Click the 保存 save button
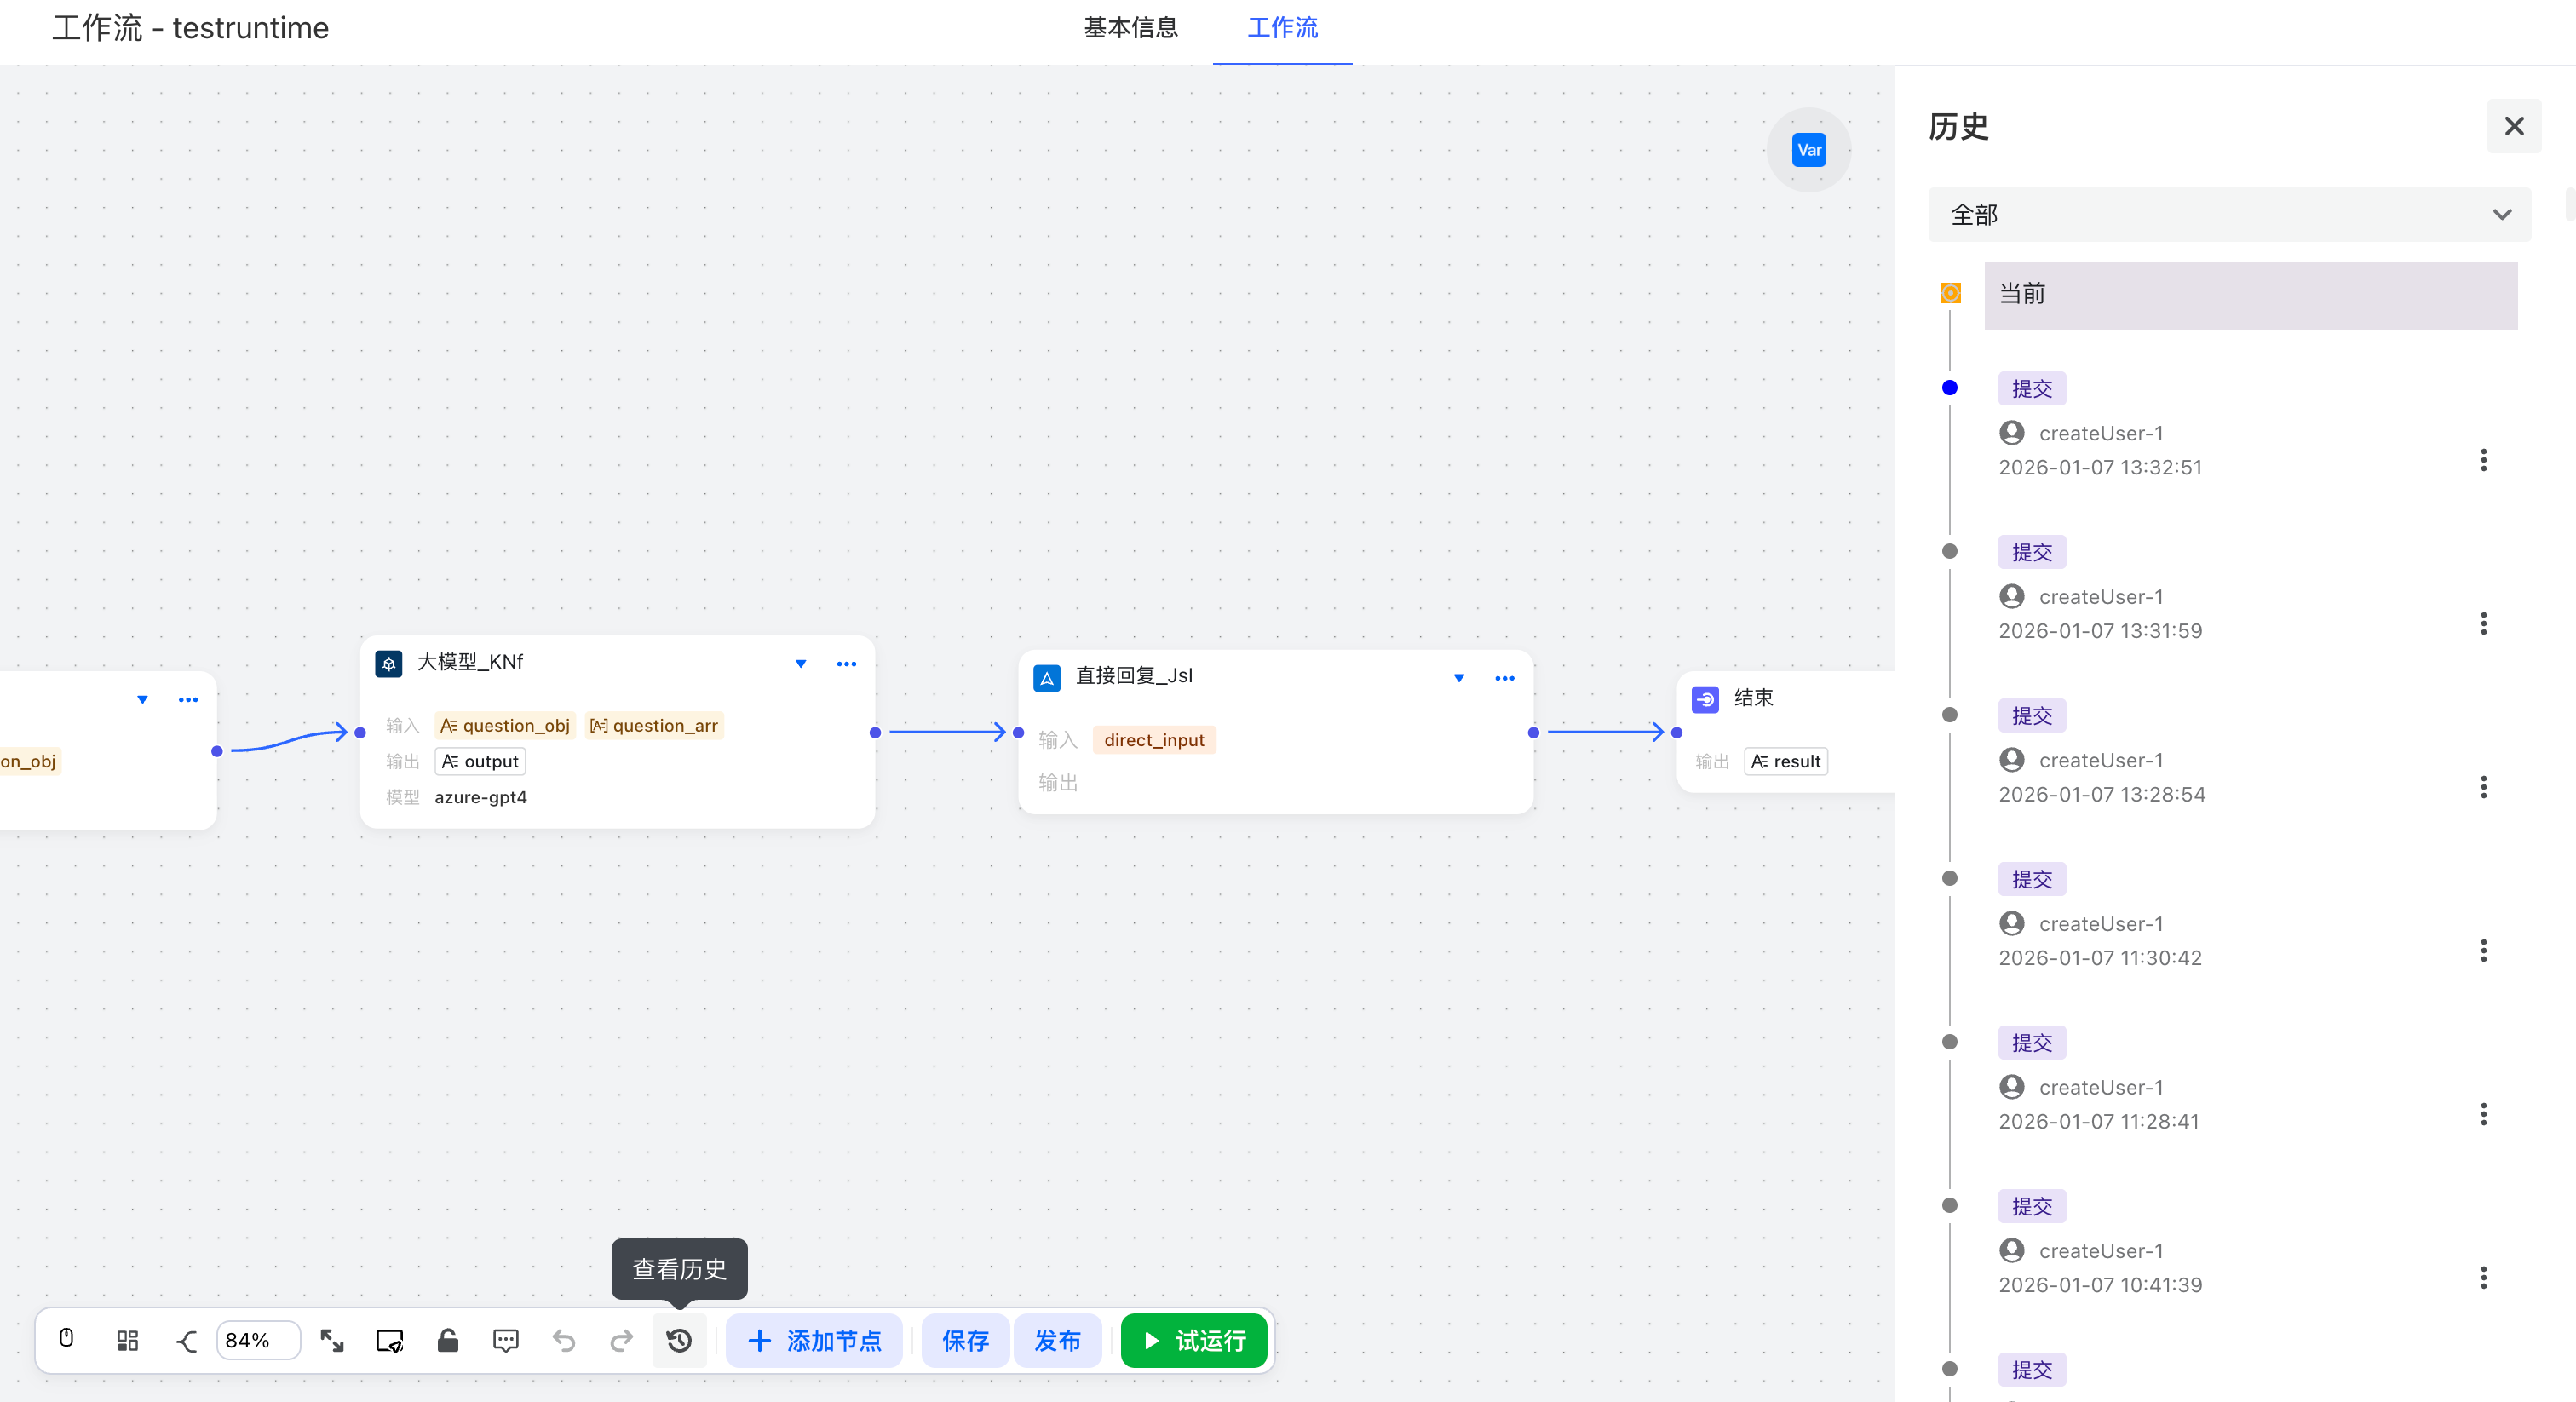Screen dimensions: 2576x1402 coord(965,1340)
